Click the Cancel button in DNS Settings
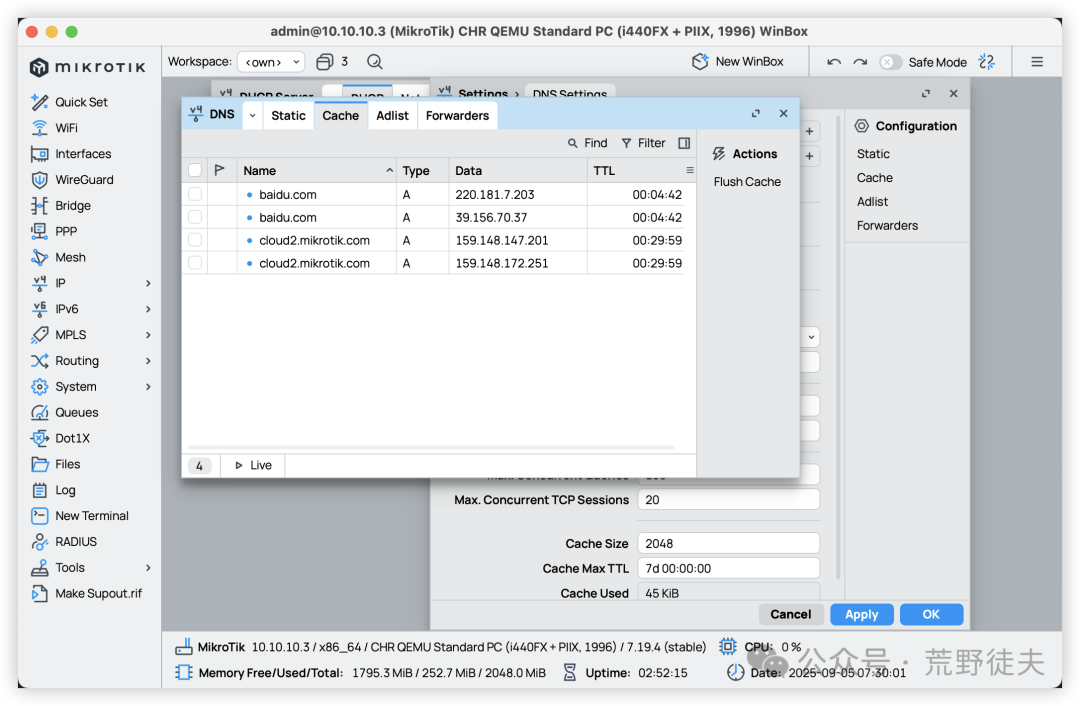Viewport: 1080px width, 706px height. click(x=791, y=614)
